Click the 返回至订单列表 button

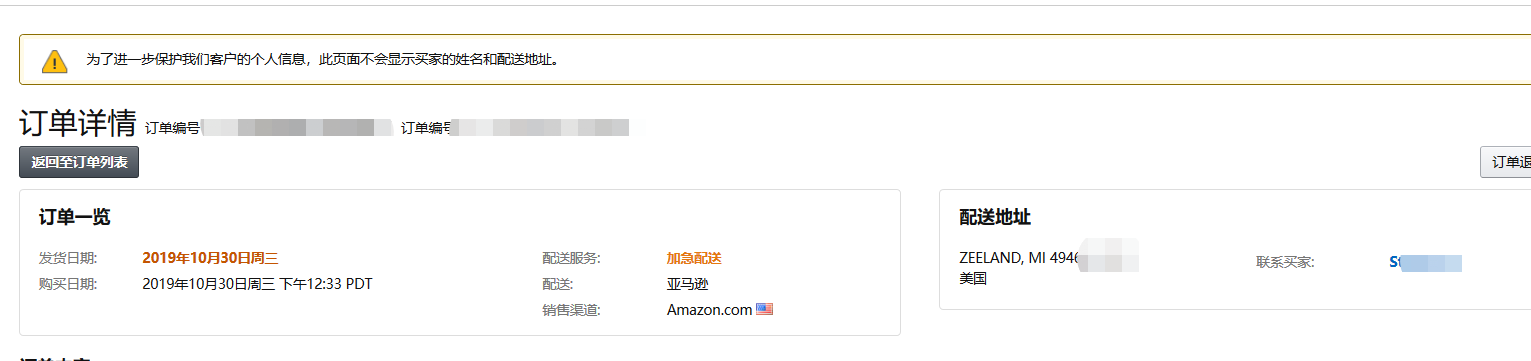point(79,162)
